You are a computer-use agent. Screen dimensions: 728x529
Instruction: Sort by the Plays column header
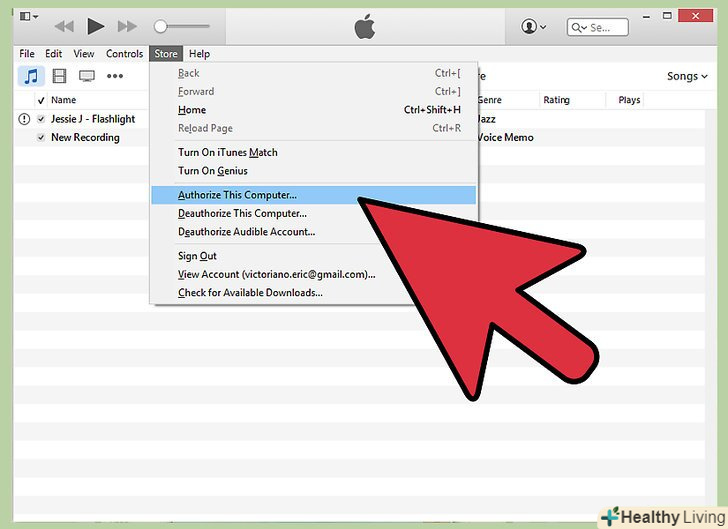coord(629,100)
